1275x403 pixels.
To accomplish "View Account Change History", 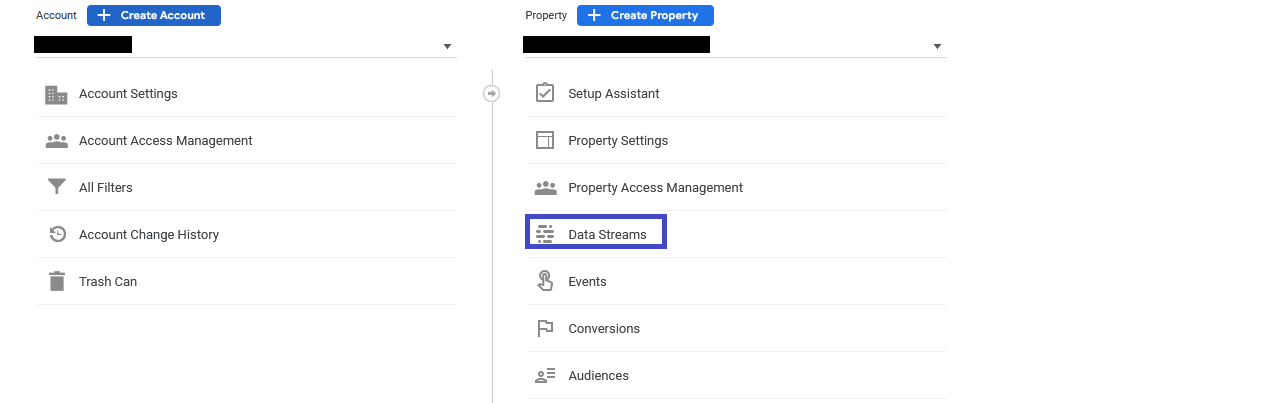I will (x=247, y=235).
